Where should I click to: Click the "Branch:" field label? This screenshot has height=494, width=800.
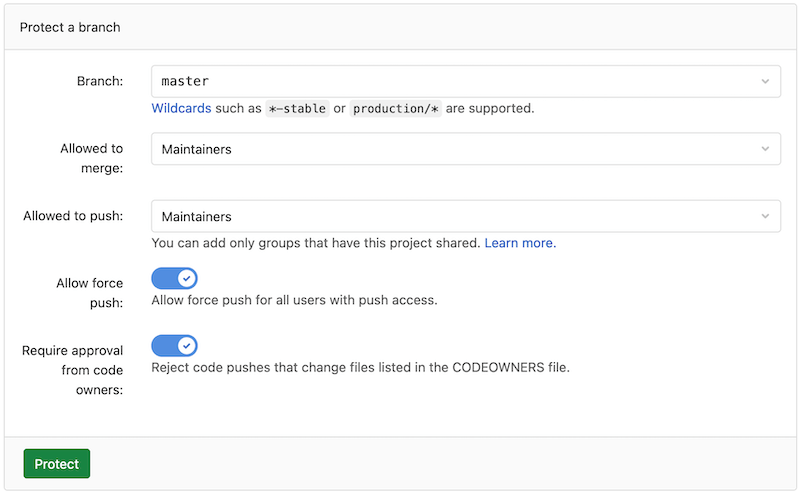pyautogui.click(x=100, y=81)
